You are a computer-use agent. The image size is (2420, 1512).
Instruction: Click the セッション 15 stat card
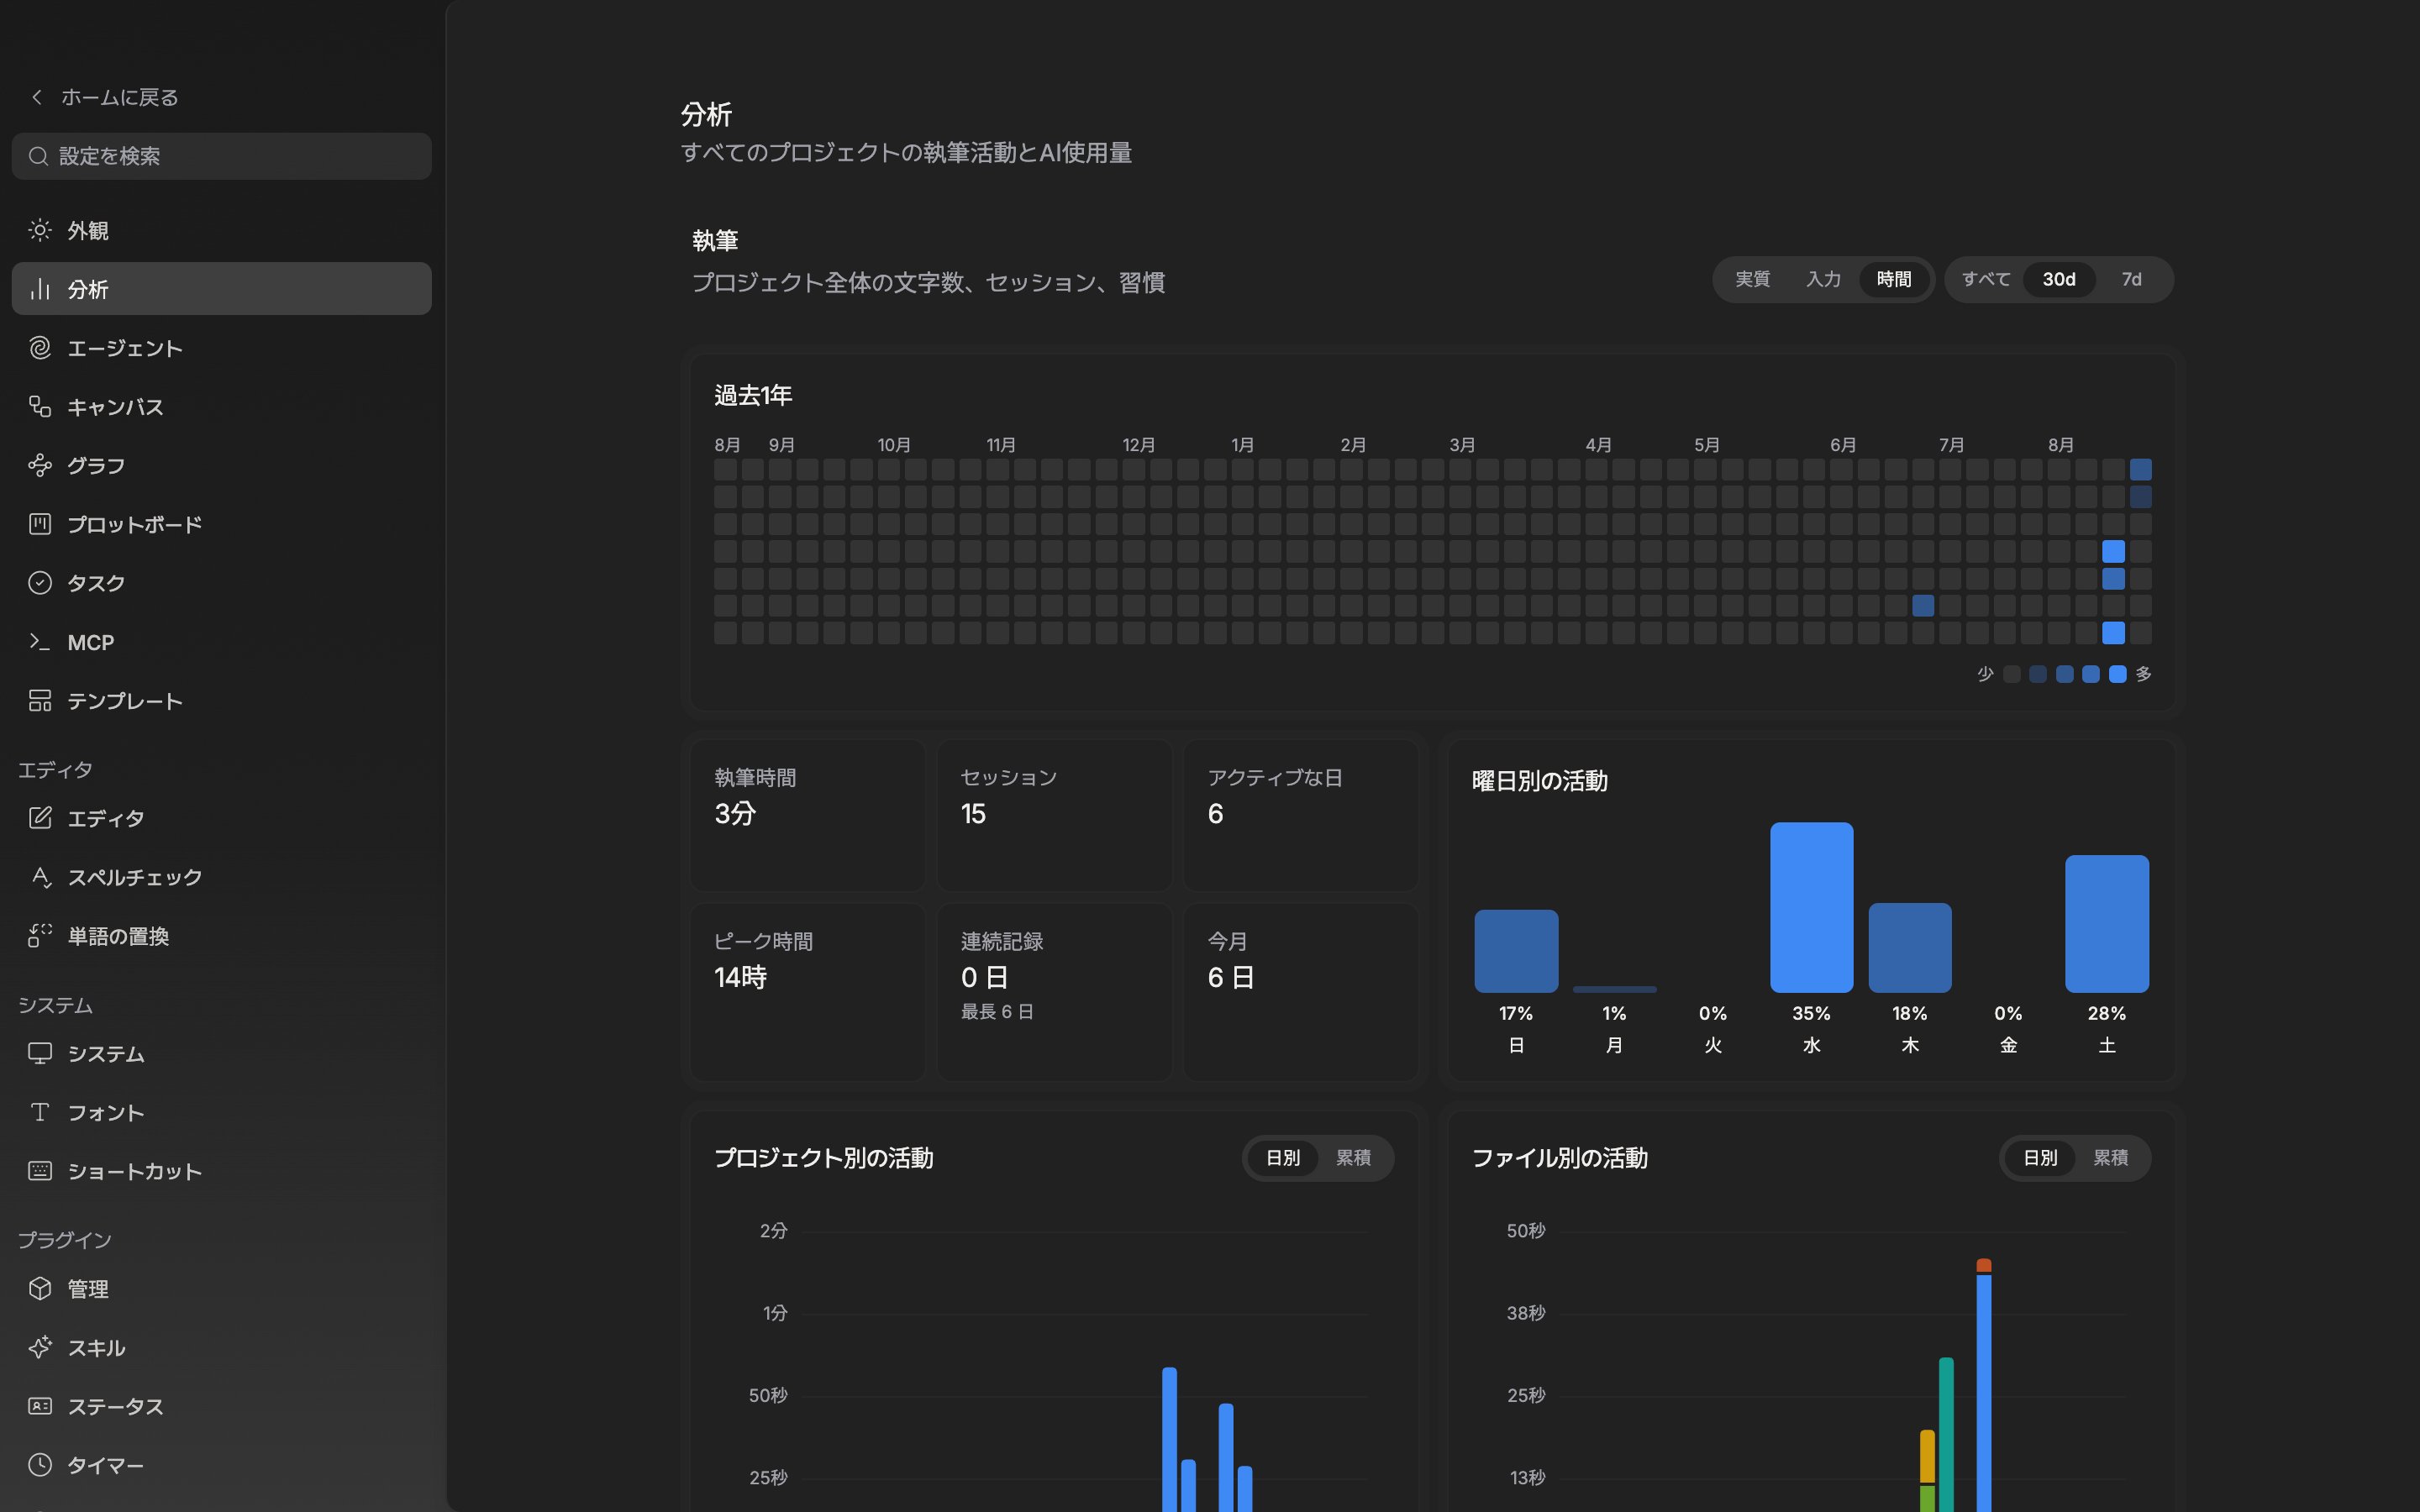click(1054, 815)
